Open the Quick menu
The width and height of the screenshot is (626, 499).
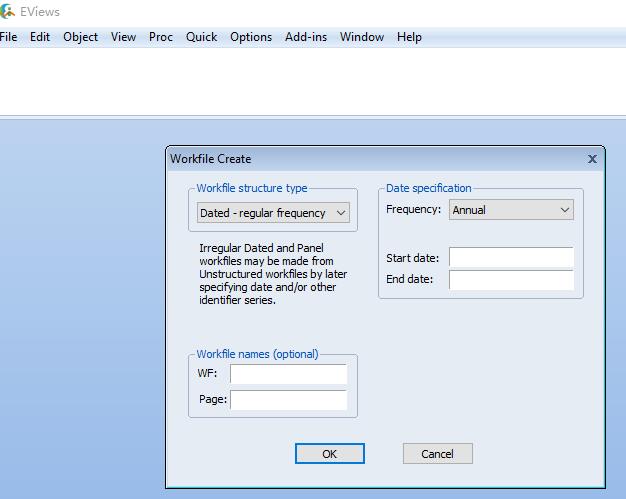(x=201, y=37)
